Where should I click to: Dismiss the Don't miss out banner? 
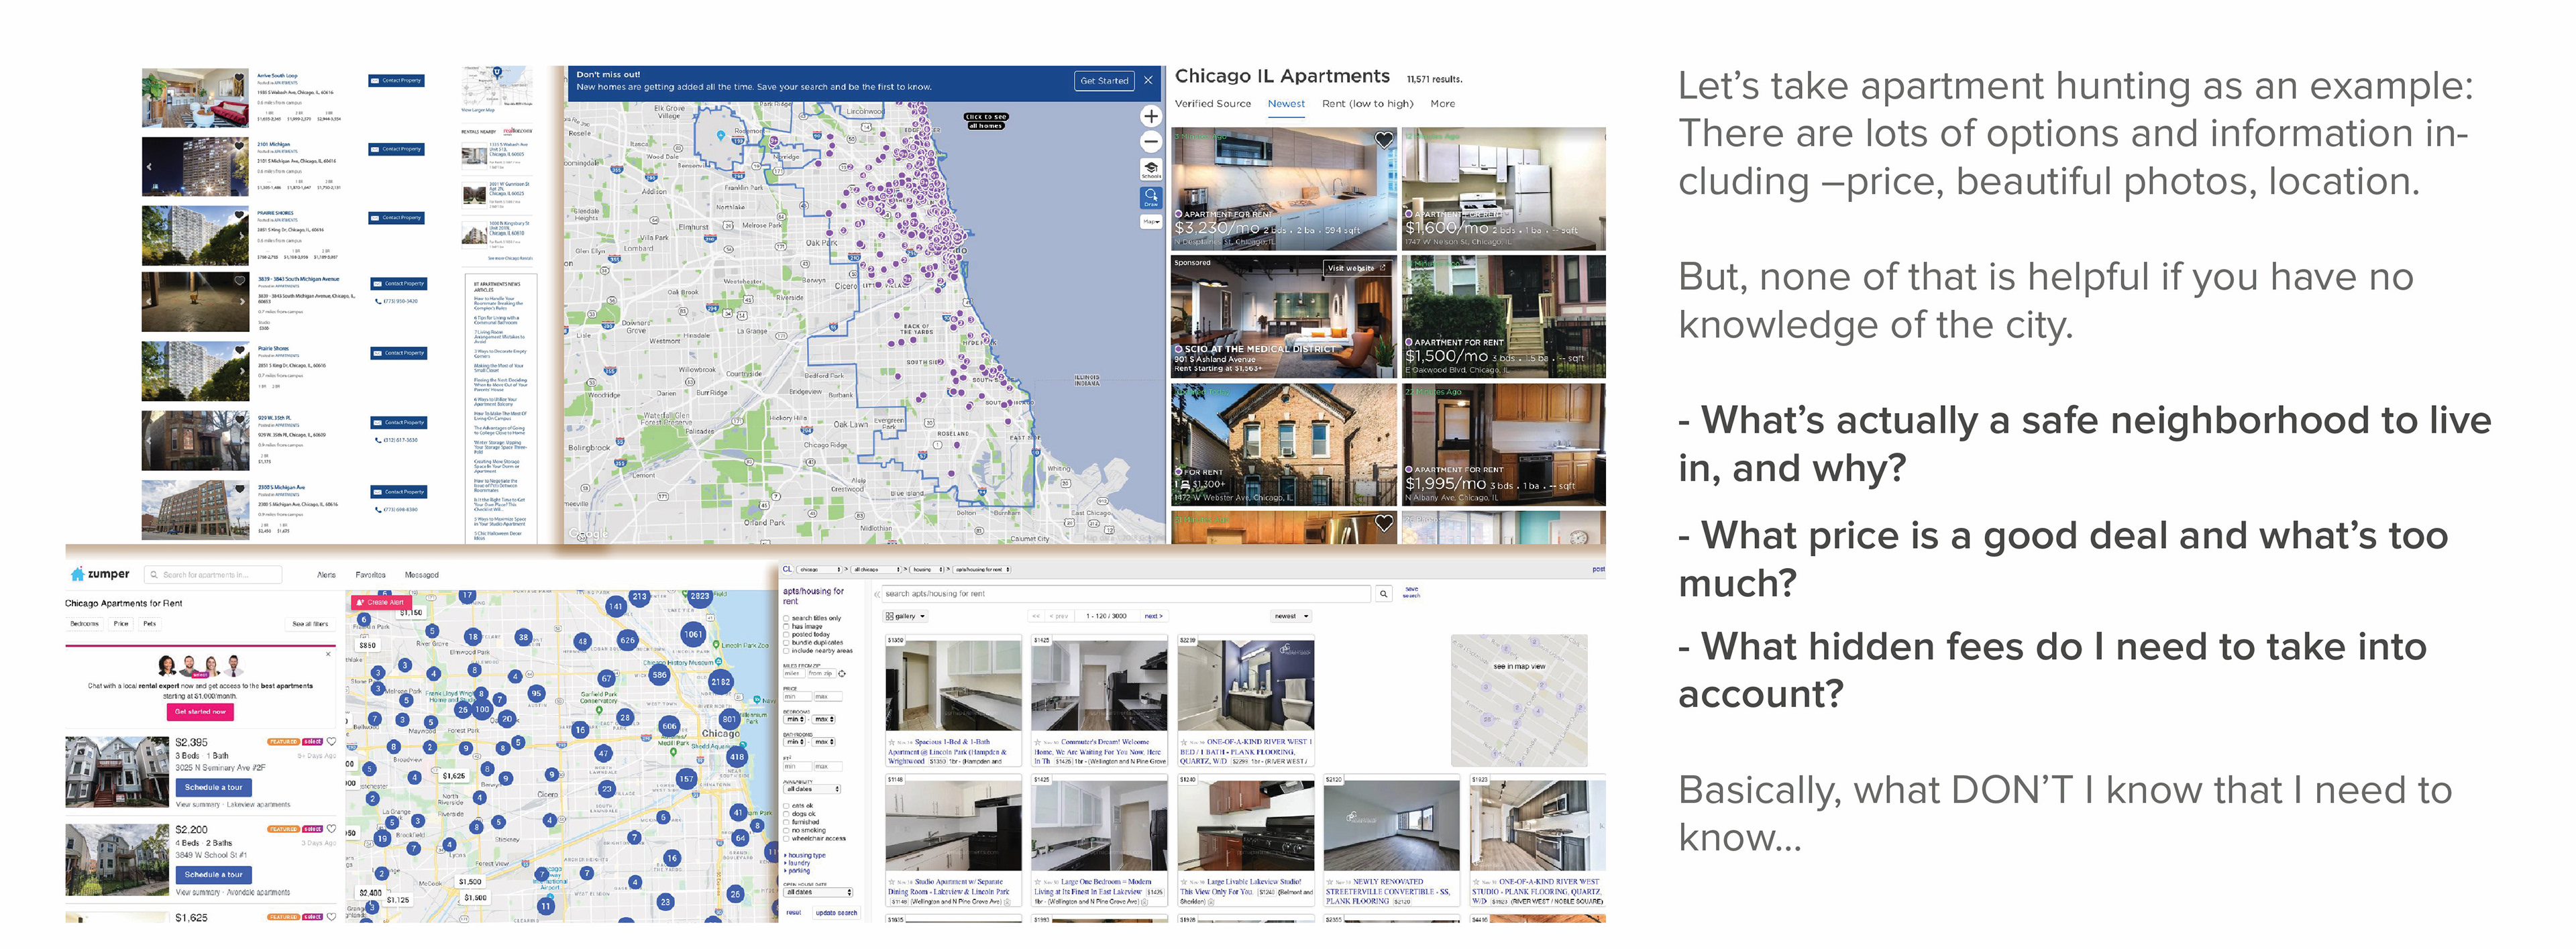point(1148,81)
